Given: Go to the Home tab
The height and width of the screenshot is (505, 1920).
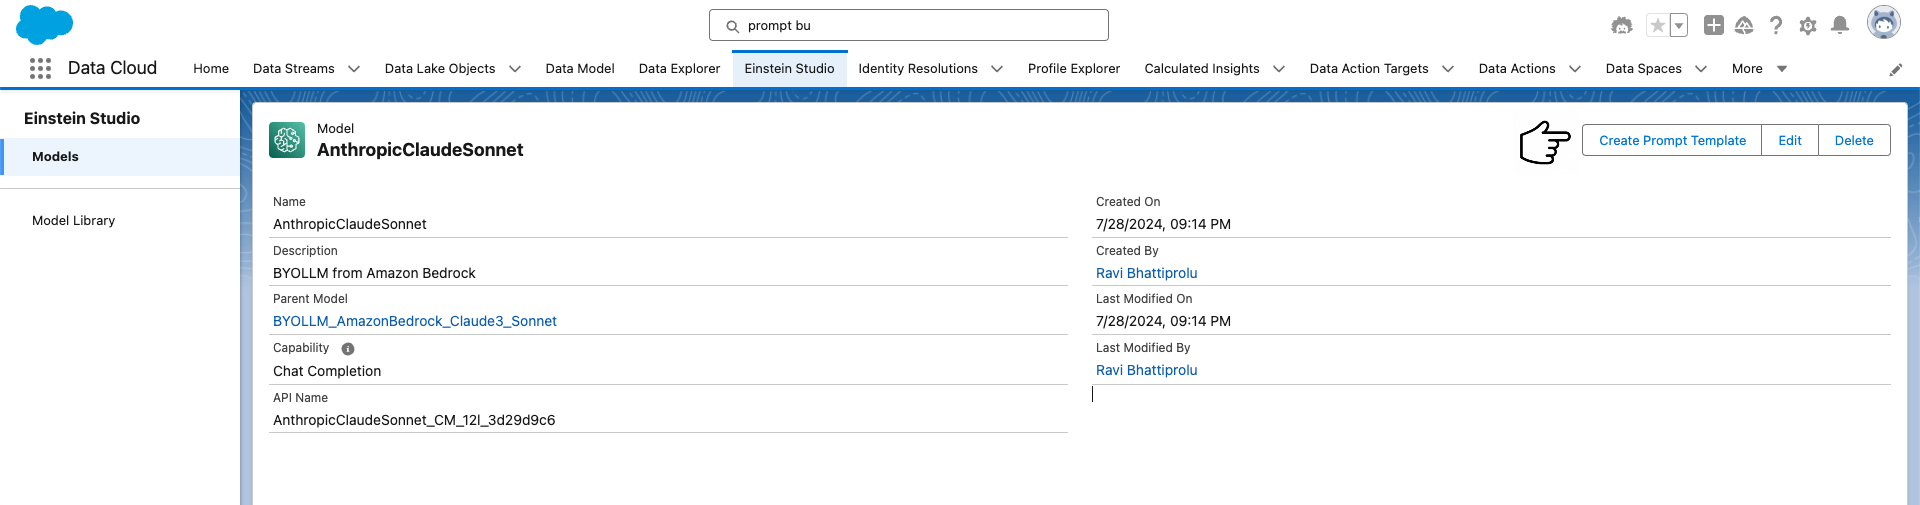Looking at the screenshot, I should 211,69.
